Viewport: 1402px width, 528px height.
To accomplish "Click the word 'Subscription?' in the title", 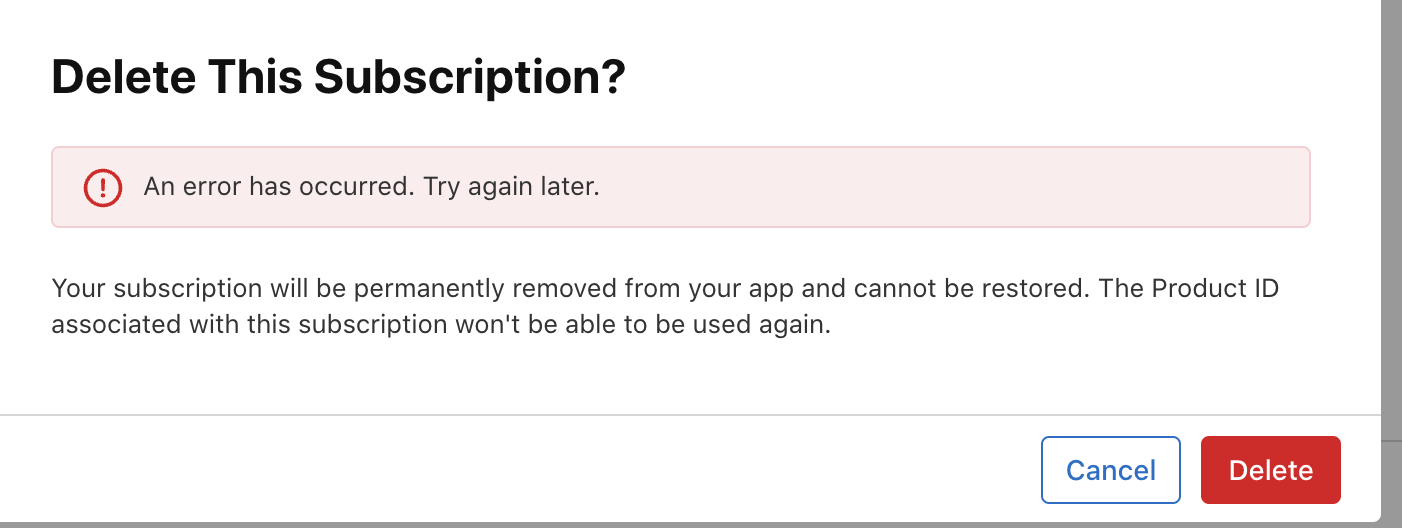I will (x=469, y=78).
